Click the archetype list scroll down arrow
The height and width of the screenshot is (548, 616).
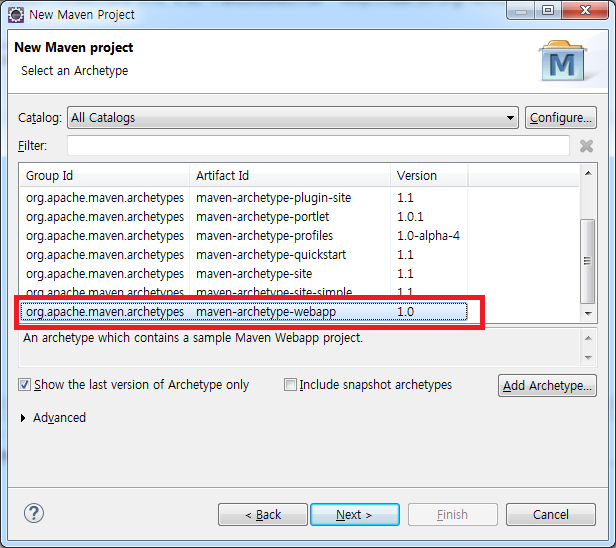pyautogui.click(x=588, y=313)
